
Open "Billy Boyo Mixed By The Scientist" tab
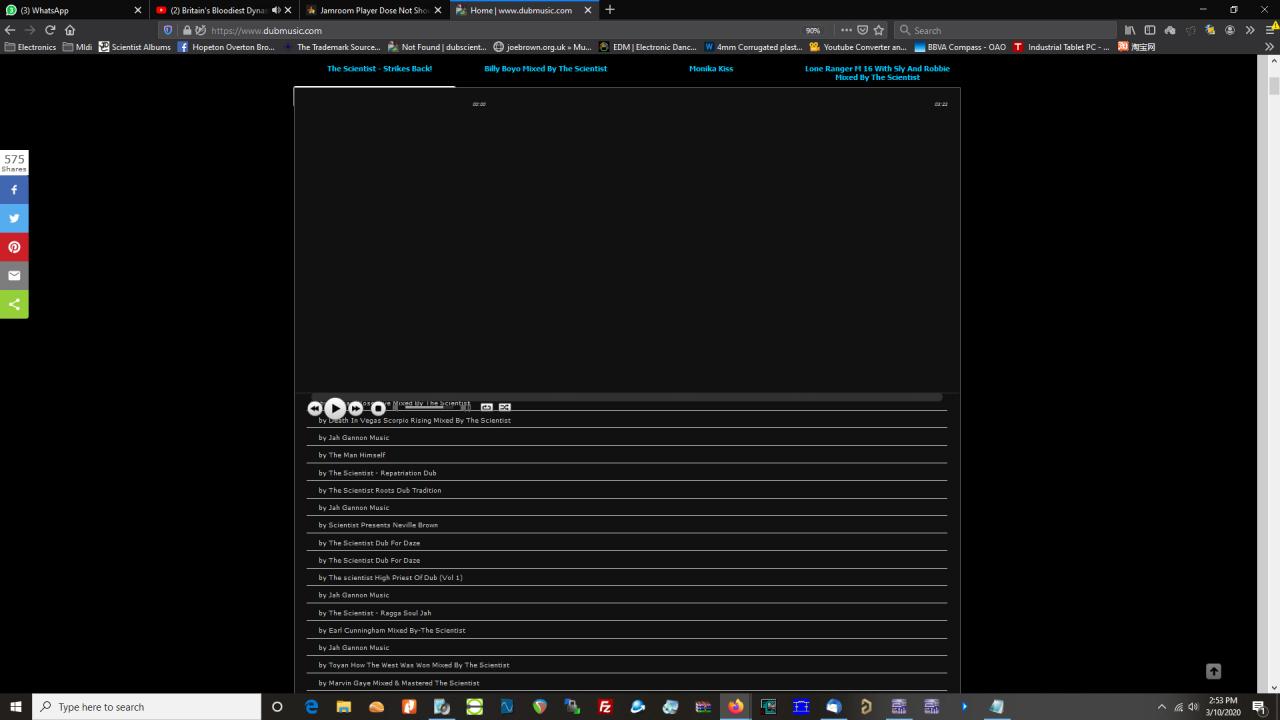click(x=545, y=69)
